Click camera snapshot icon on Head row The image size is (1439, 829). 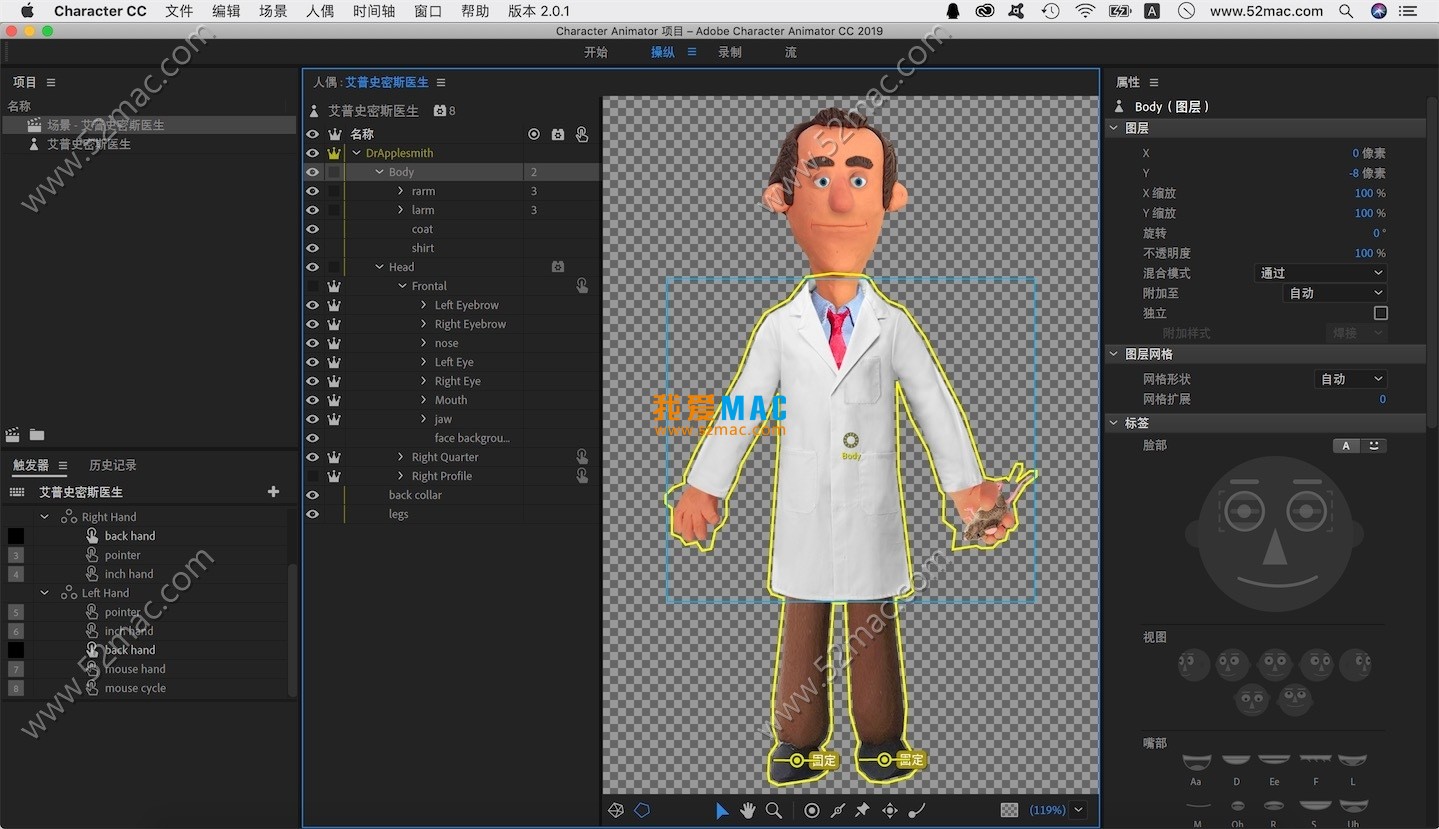558,267
